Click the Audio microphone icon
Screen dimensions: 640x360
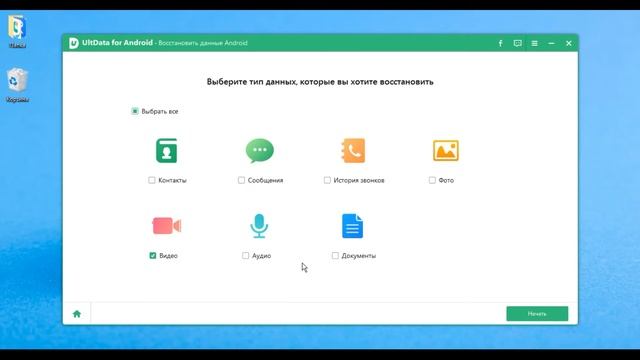pyautogui.click(x=259, y=226)
